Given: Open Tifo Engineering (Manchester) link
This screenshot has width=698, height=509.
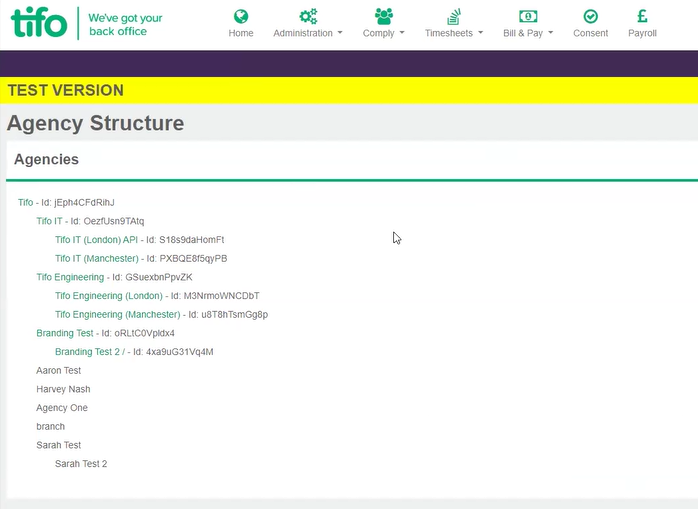Looking at the screenshot, I should 118,314.
